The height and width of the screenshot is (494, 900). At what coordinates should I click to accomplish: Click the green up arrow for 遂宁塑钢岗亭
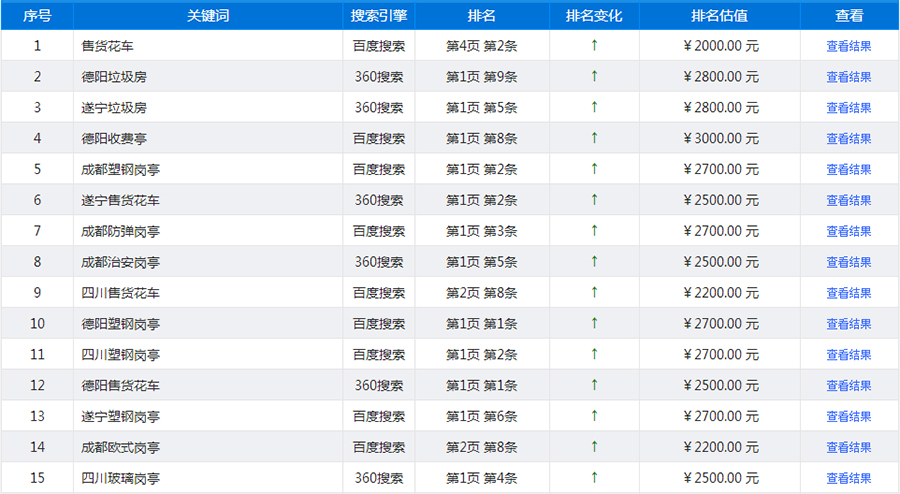pos(594,416)
